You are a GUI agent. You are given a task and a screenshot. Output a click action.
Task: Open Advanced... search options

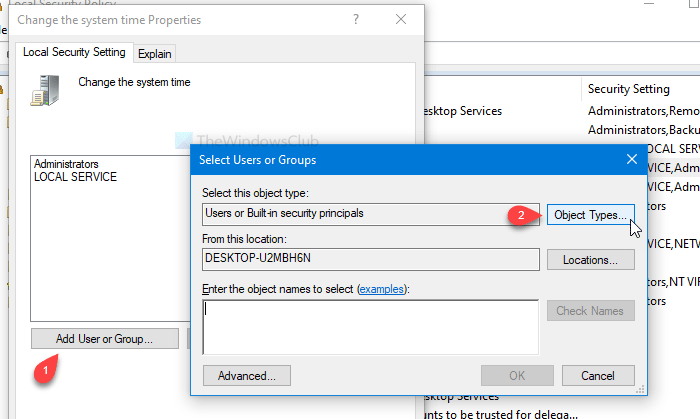tap(246, 376)
